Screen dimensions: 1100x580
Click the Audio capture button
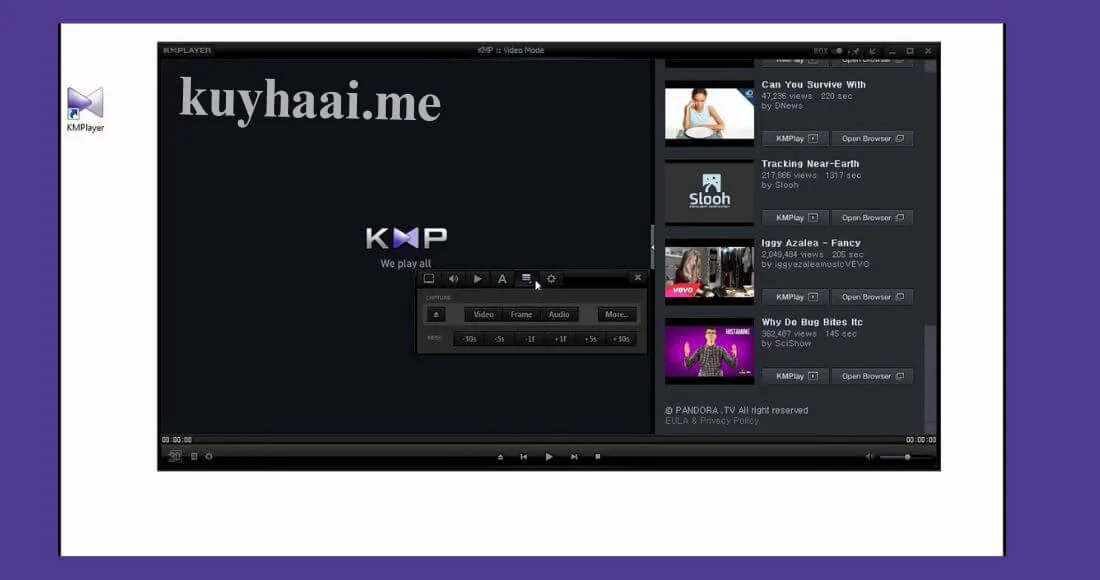tap(559, 314)
